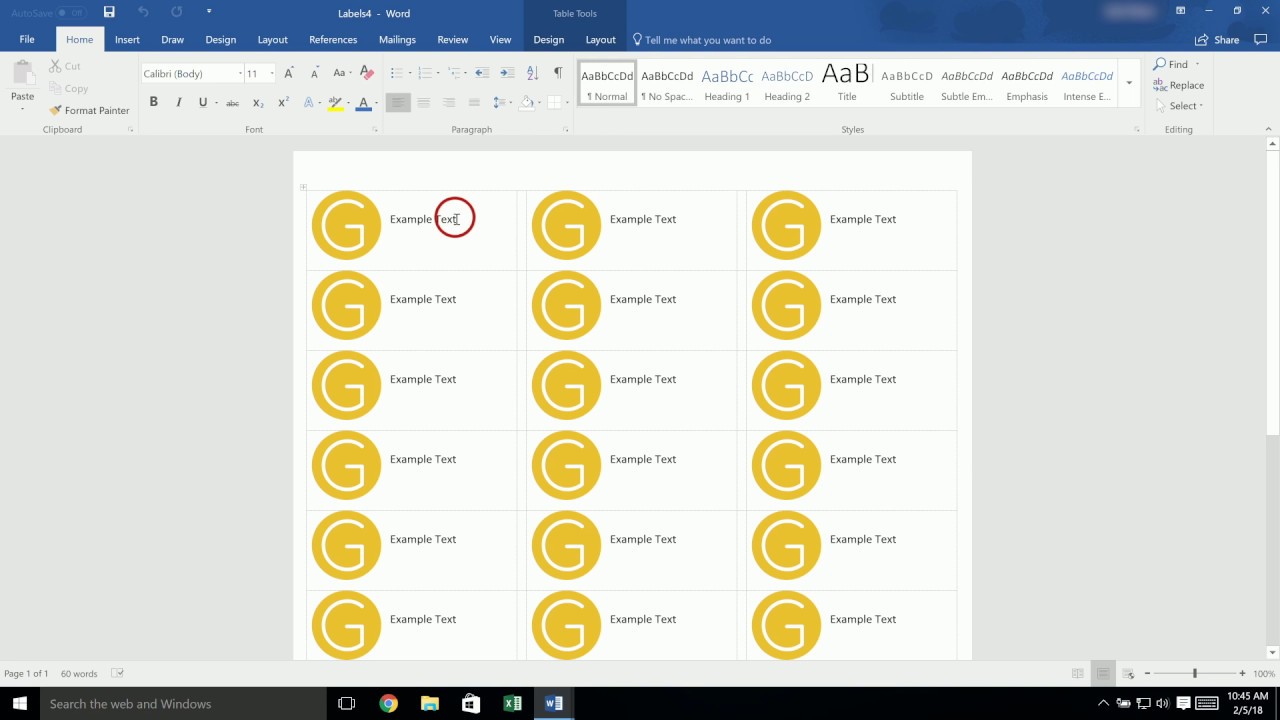Switch to the Review tab
This screenshot has width=1280, height=720.
(452, 40)
